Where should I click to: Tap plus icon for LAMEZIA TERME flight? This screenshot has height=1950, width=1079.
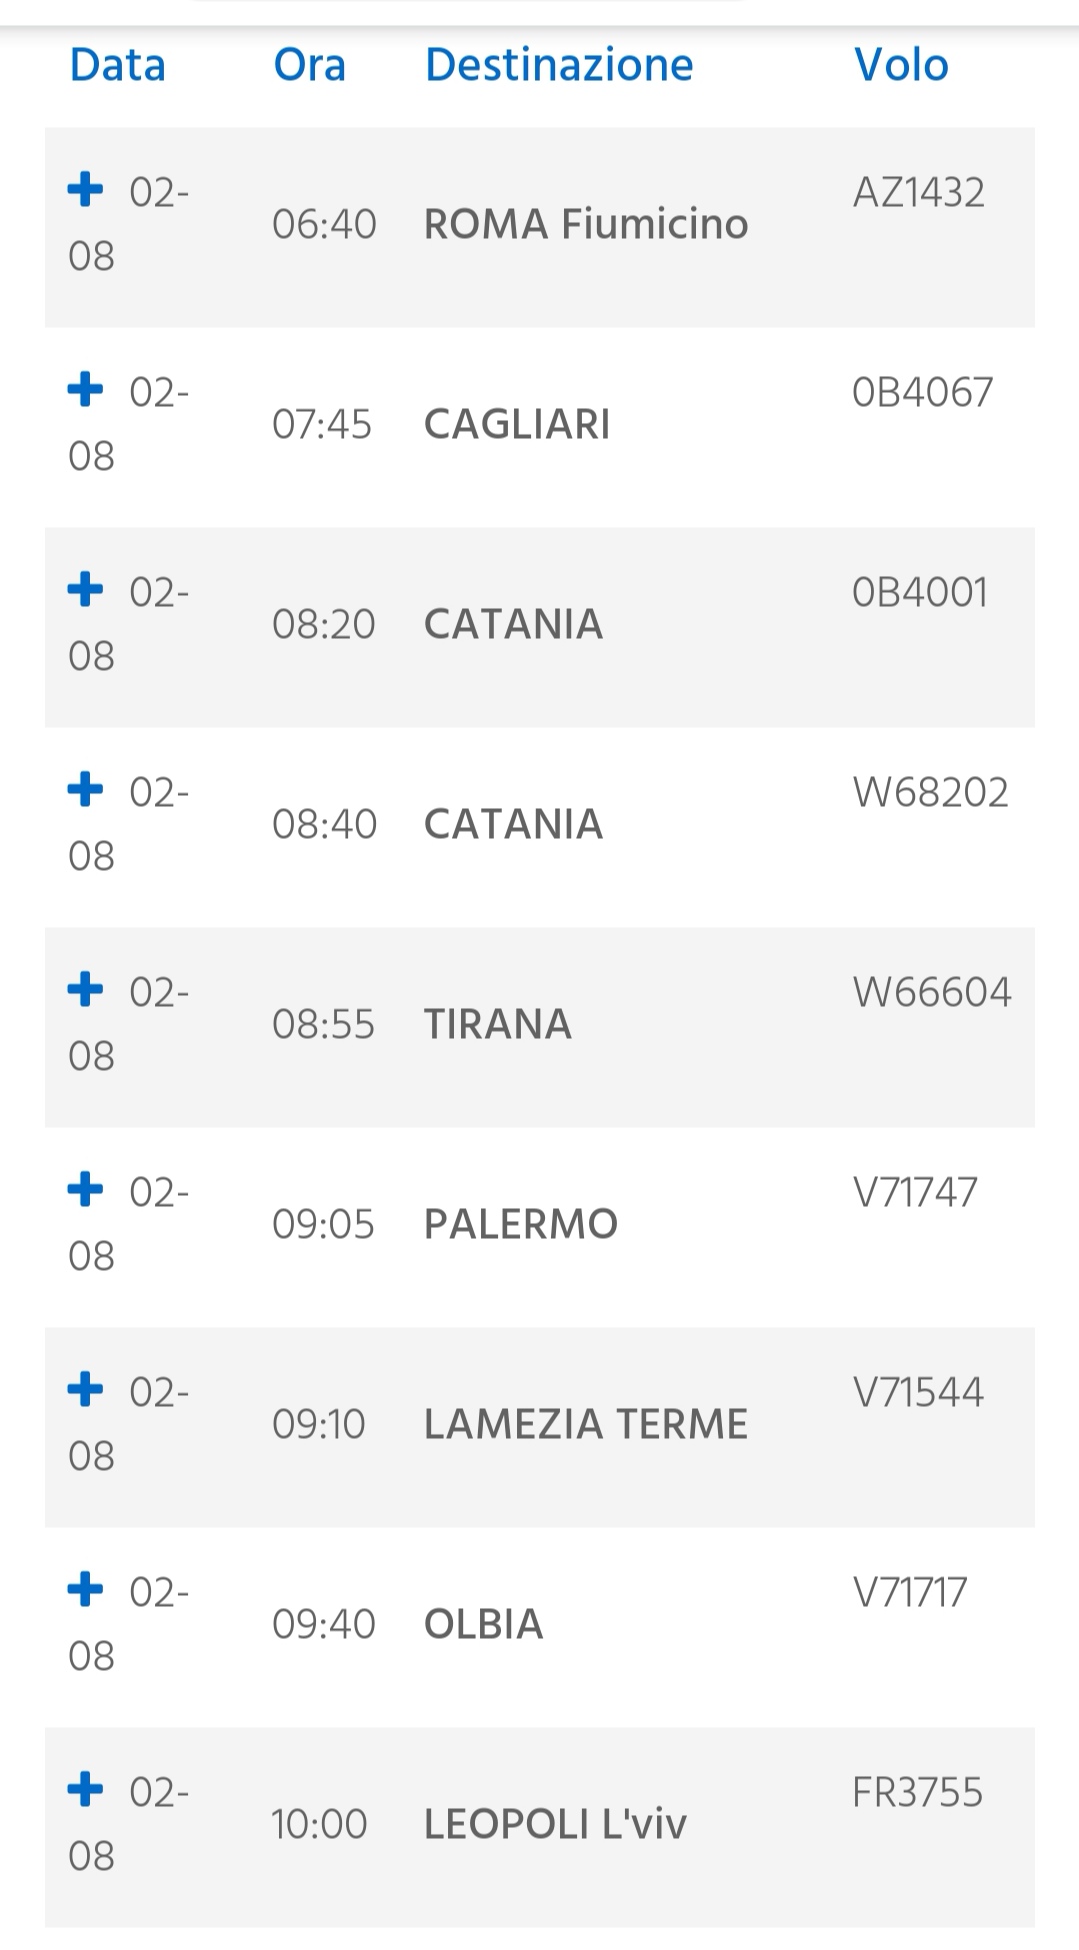(85, 1389)
